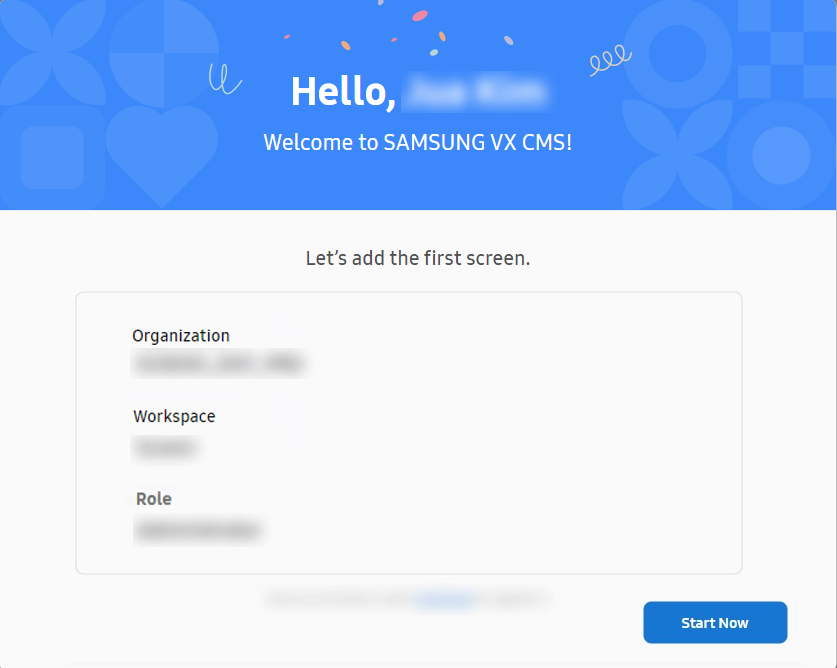
Task: Click the Welcome to SAMSUNG VX CMS text
Action: [418, 143]
